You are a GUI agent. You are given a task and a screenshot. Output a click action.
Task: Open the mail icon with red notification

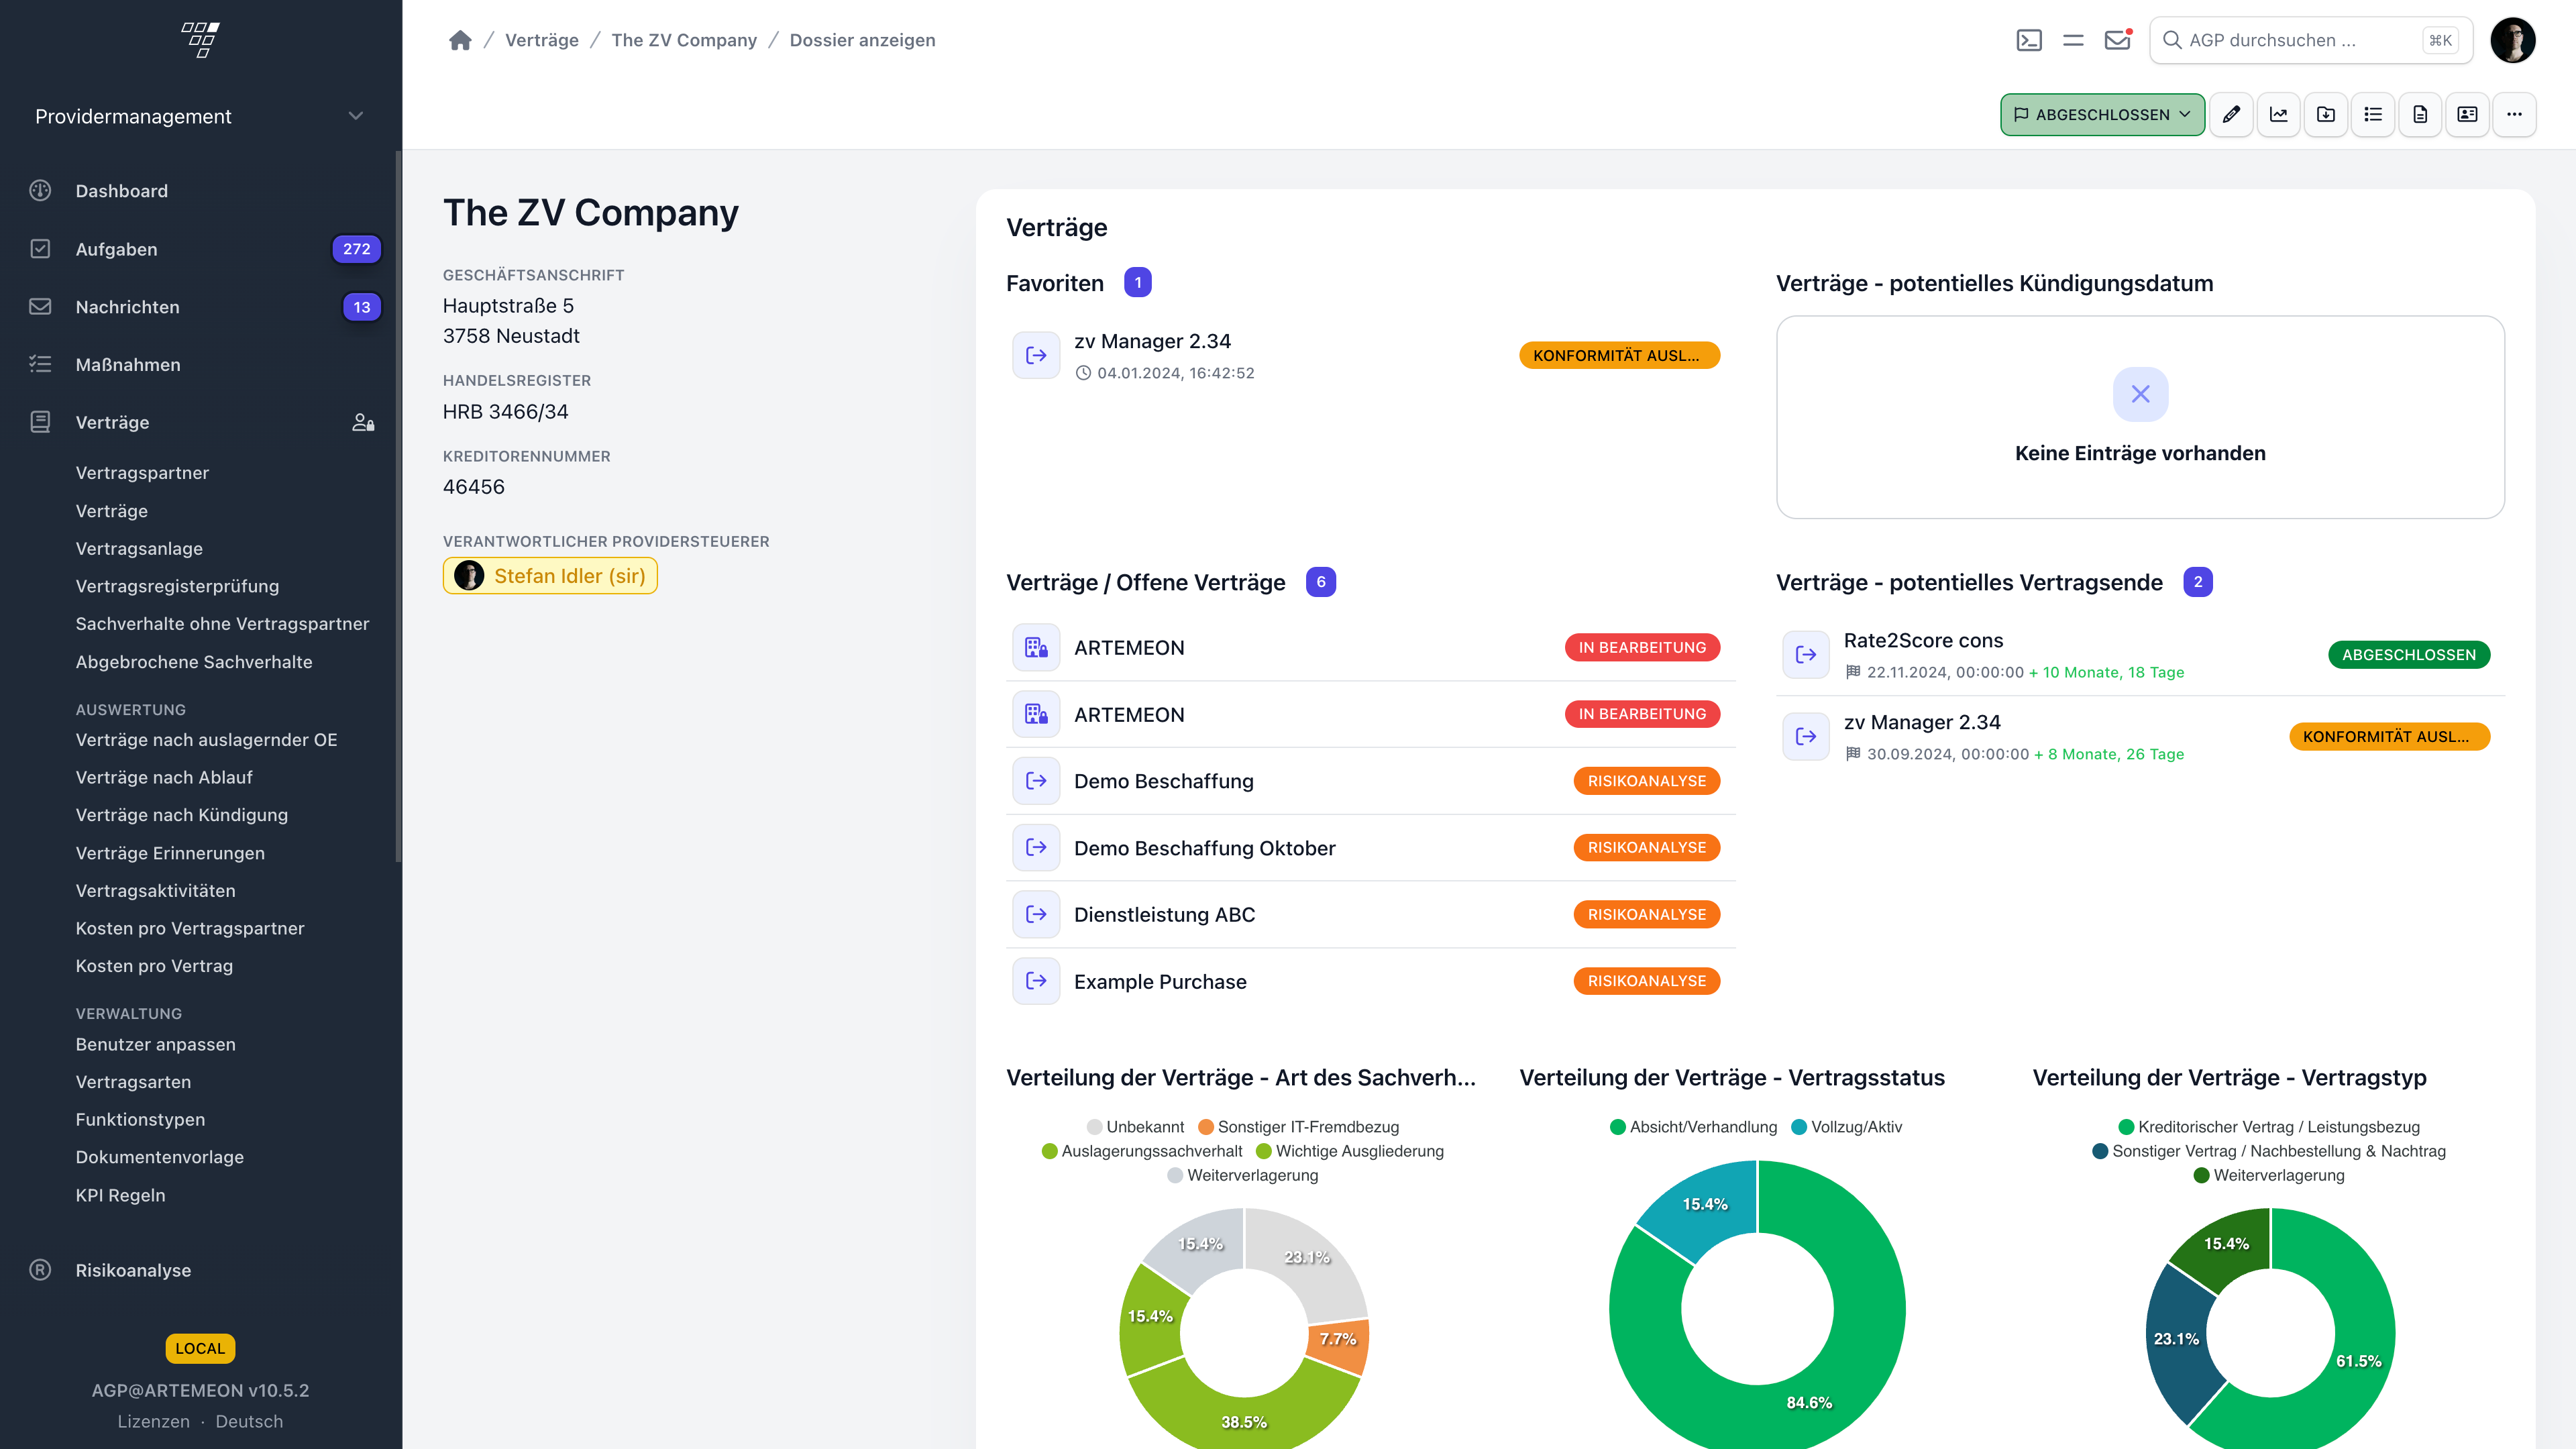click(x=2117, y=40)
